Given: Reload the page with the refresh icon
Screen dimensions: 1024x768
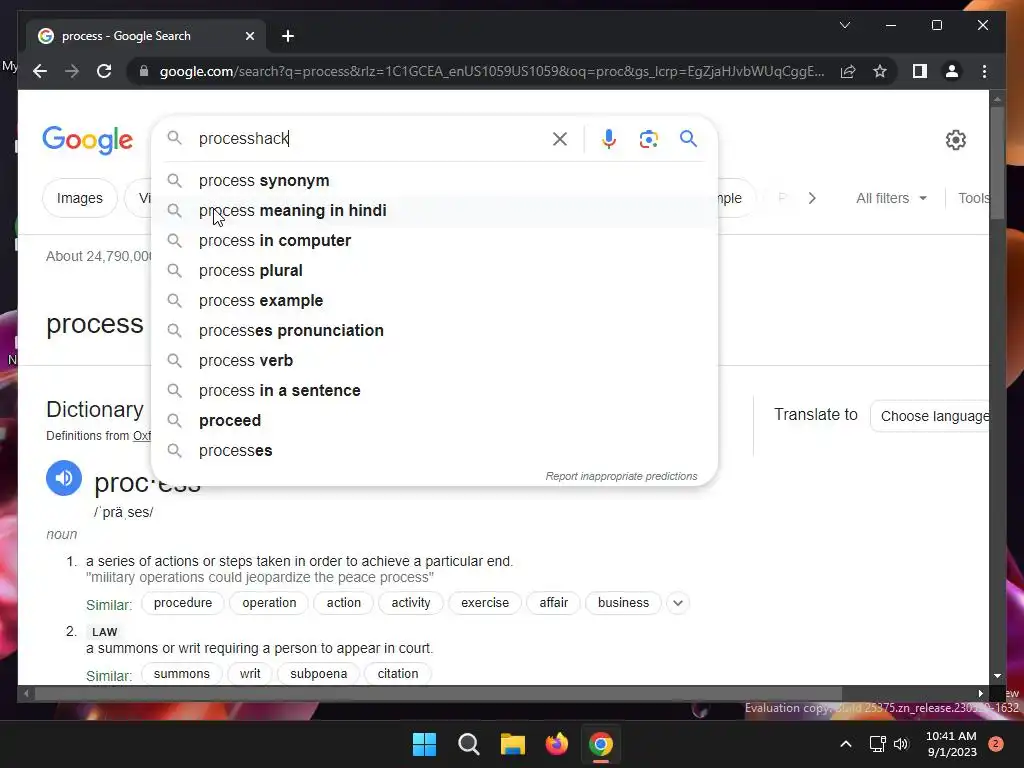Looking at the screenshot, I should click(104, 71).
